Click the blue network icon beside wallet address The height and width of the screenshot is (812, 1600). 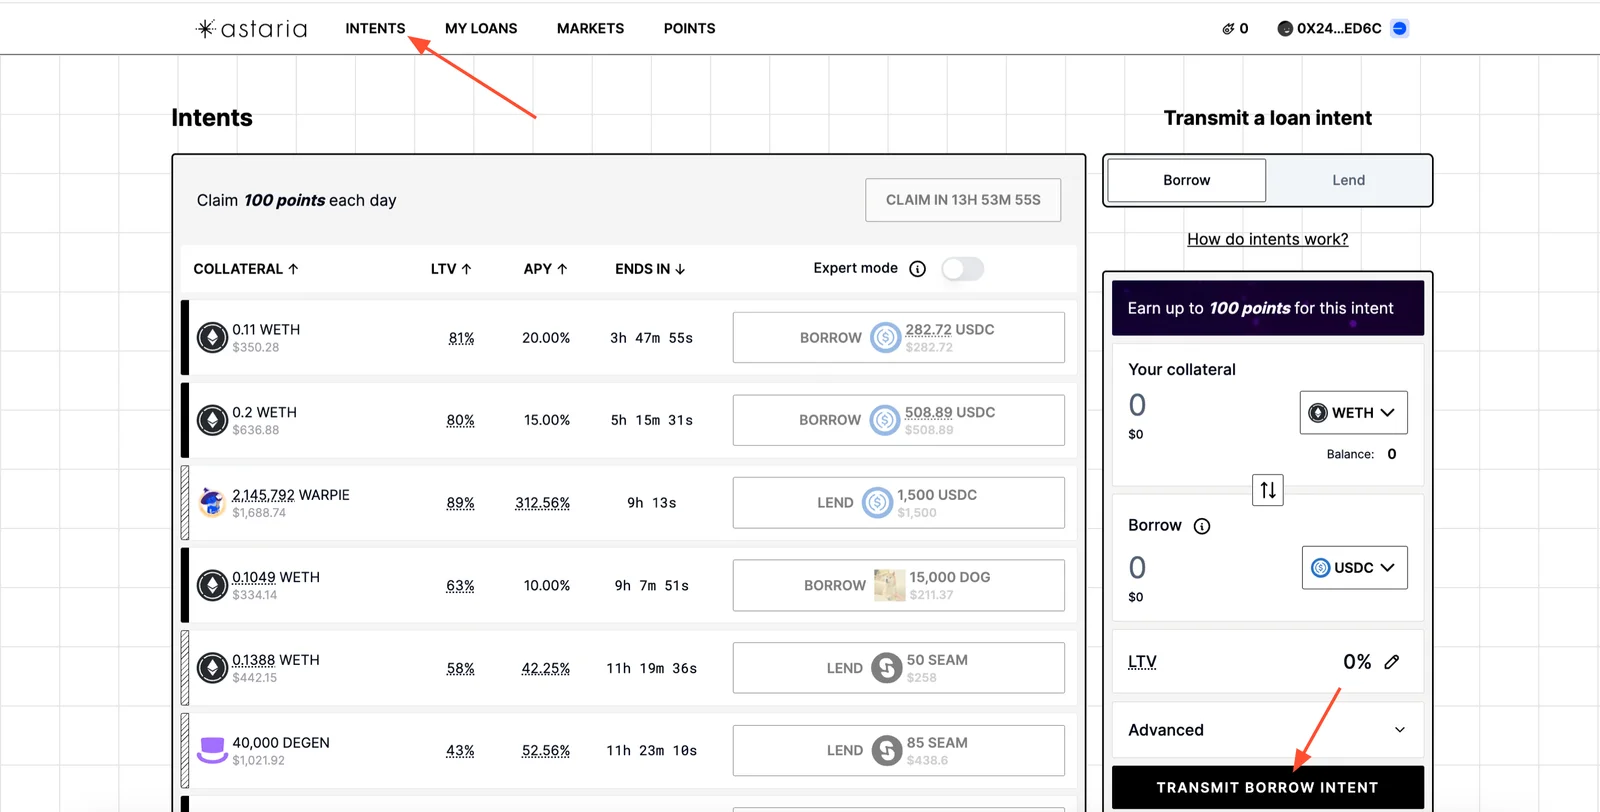point(1400,28)
